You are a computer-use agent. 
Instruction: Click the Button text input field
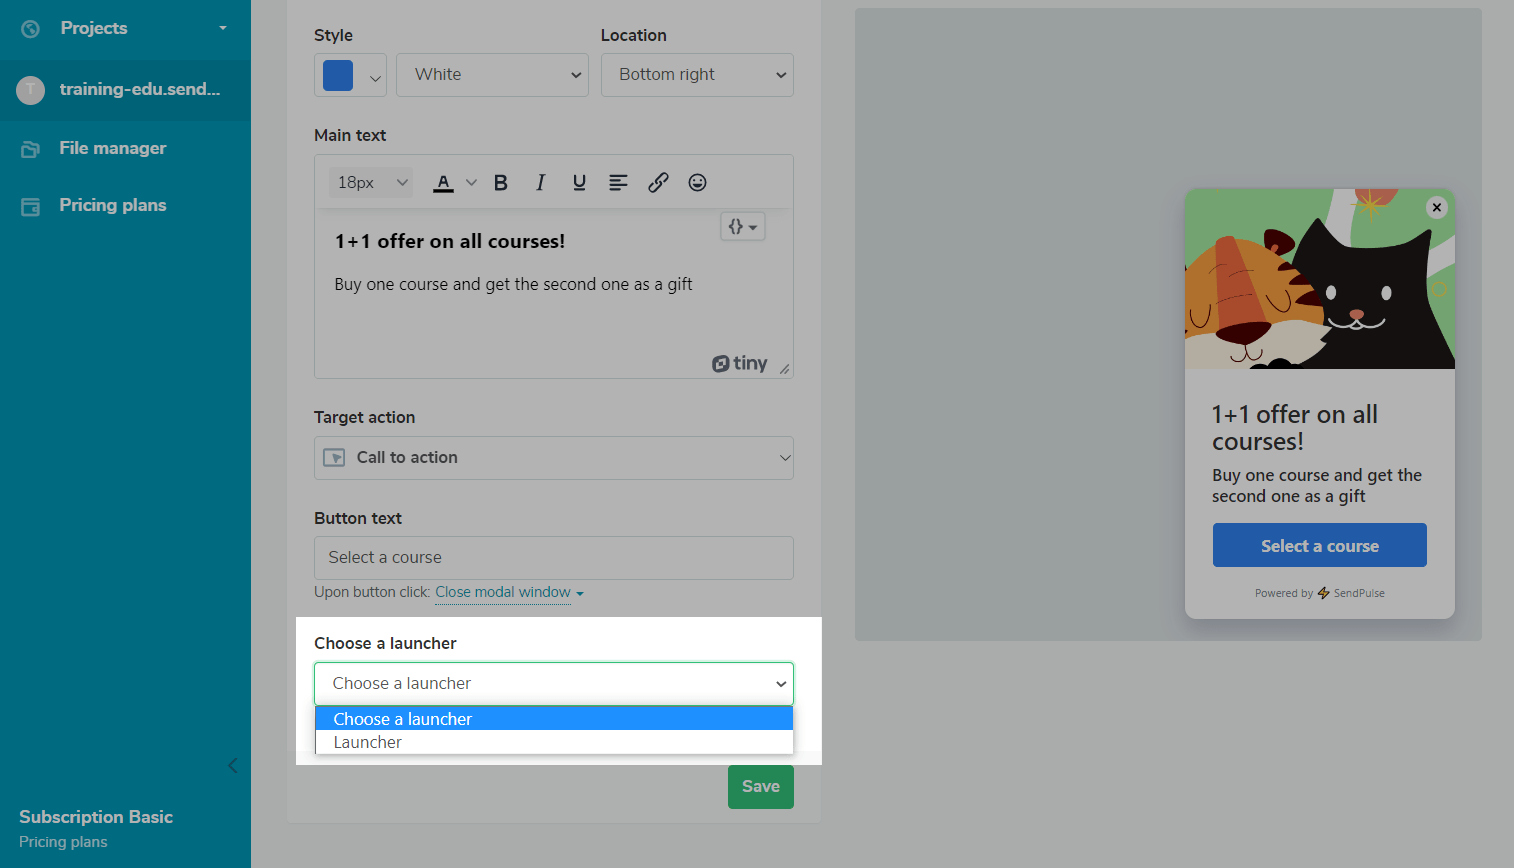[554, 558]
